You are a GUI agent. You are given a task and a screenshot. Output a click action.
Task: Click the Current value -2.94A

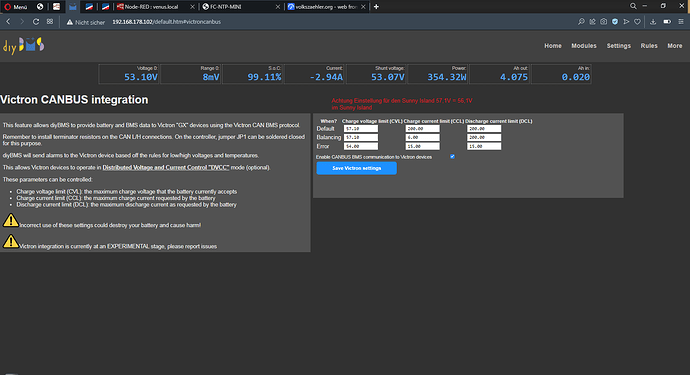326,77
